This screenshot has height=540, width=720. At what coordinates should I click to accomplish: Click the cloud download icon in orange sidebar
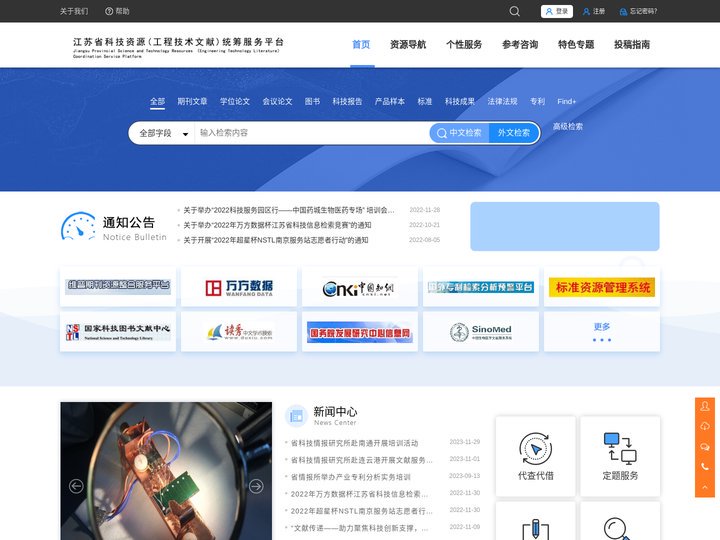705,426
